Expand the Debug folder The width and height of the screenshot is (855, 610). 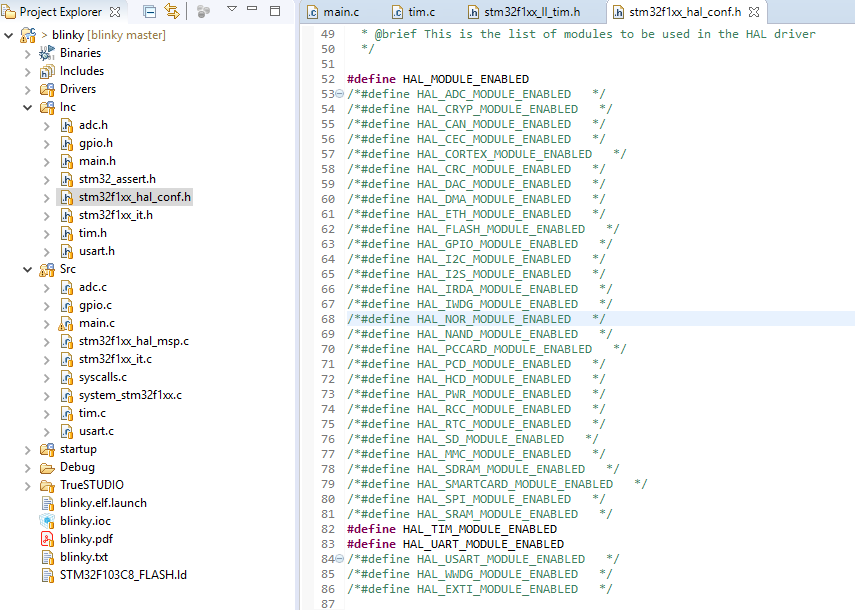click(x=28, y=467)
